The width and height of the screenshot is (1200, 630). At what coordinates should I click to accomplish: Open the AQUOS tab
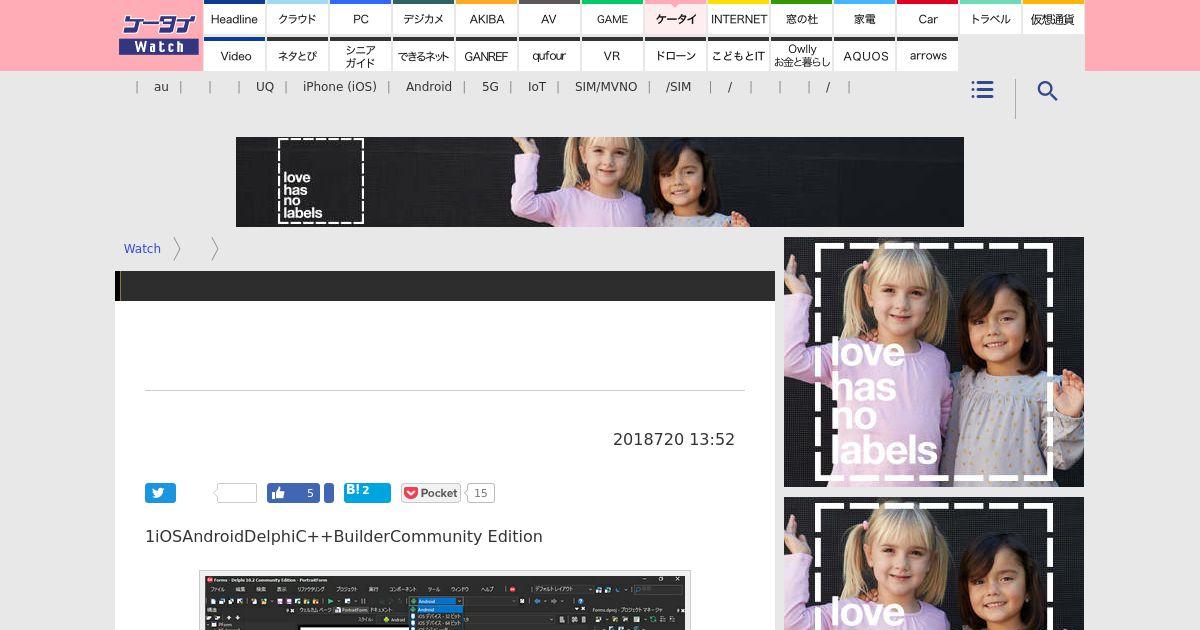864,55
